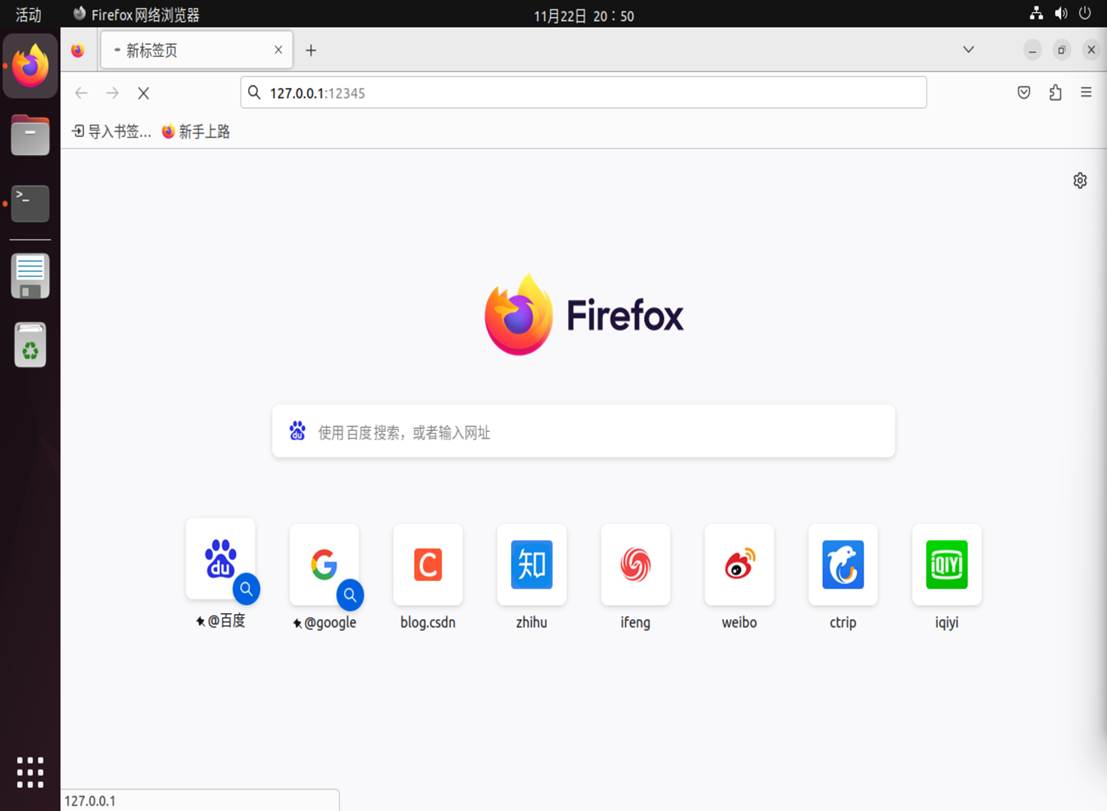Select the 新标签页 tab
This screenshot has height=811, width=1107.
pyautogui.click(x=197, y=50)
